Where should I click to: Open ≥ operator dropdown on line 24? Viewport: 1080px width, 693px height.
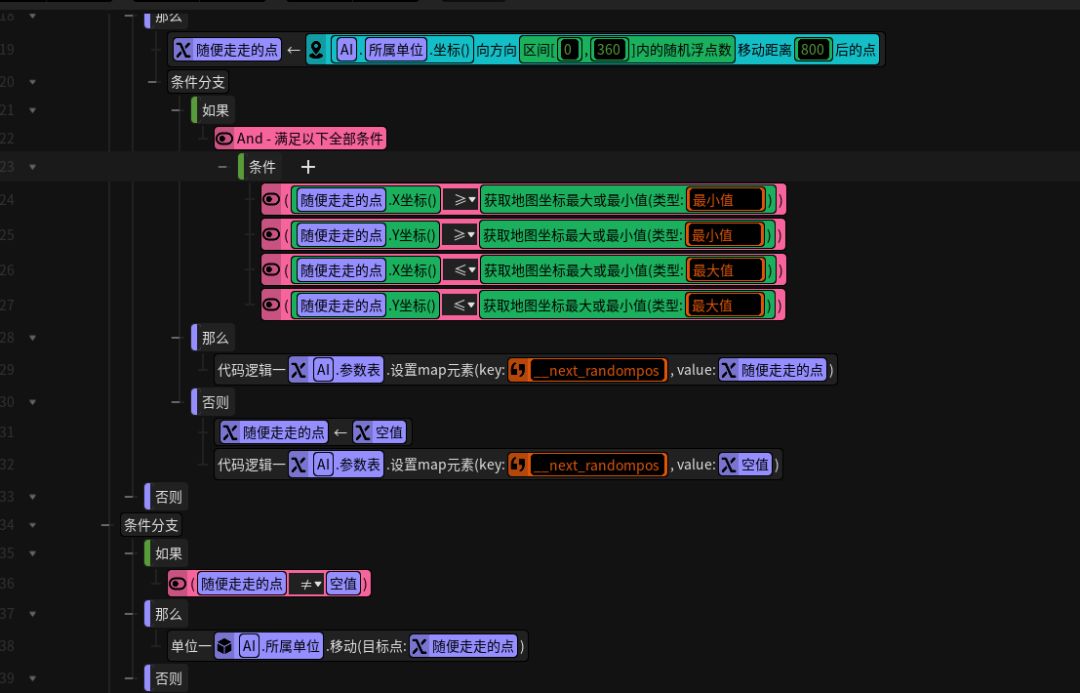(460, 200)
